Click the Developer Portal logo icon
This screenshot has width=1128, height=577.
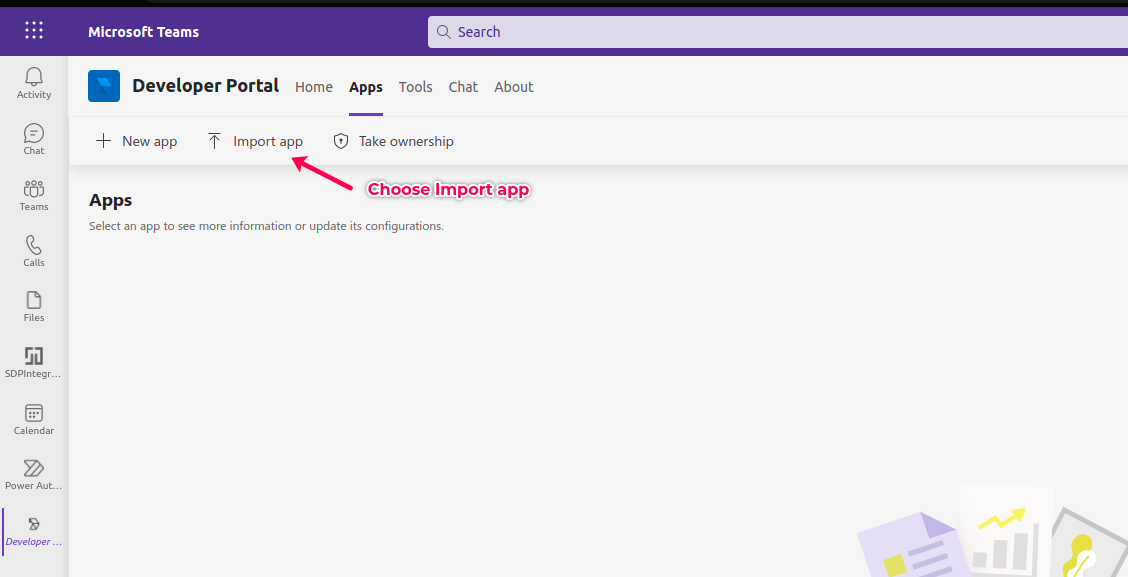pyautogui.click(x=104, y=86)
